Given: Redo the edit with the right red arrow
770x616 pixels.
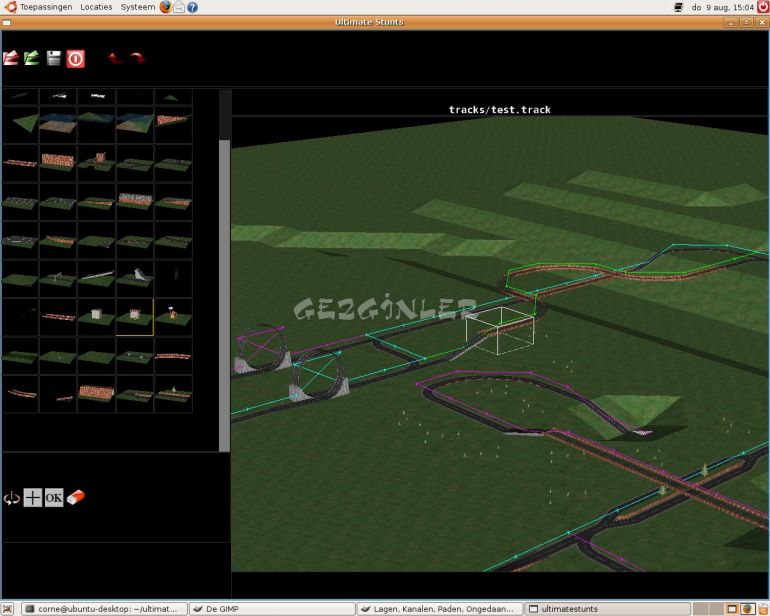Looking at the screenshot, I should pyautogui.click(x=138, y=58).
